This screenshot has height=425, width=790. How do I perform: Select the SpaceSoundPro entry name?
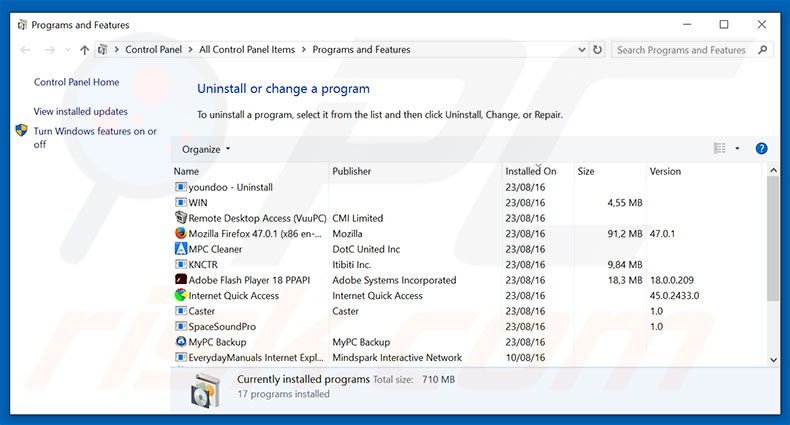pyautogui.click(x=222, y=326)
